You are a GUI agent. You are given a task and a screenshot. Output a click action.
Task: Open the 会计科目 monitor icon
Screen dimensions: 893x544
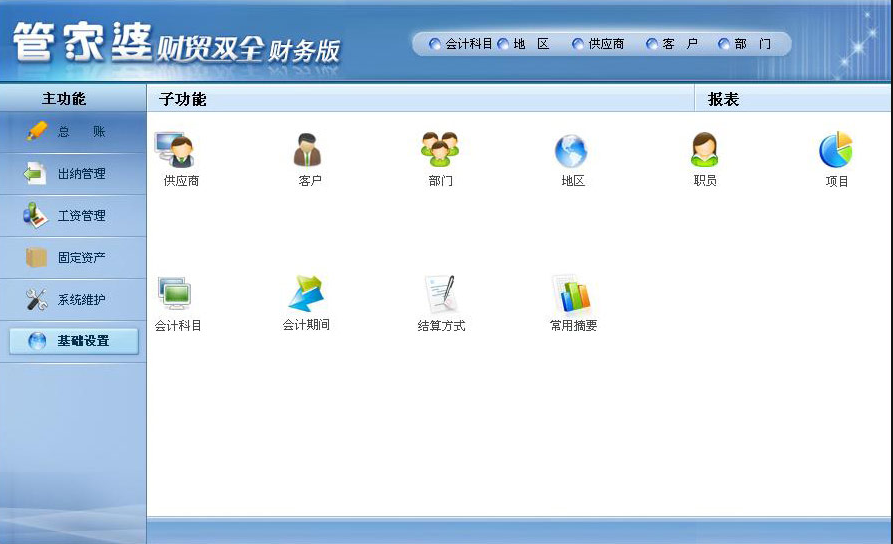[x=175, y=293]
